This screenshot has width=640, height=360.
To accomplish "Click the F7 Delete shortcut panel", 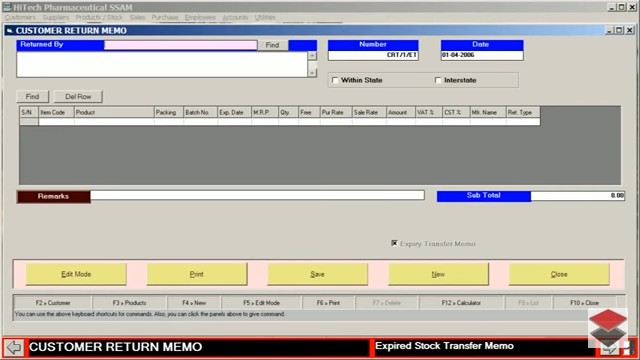I will point(387,303).
